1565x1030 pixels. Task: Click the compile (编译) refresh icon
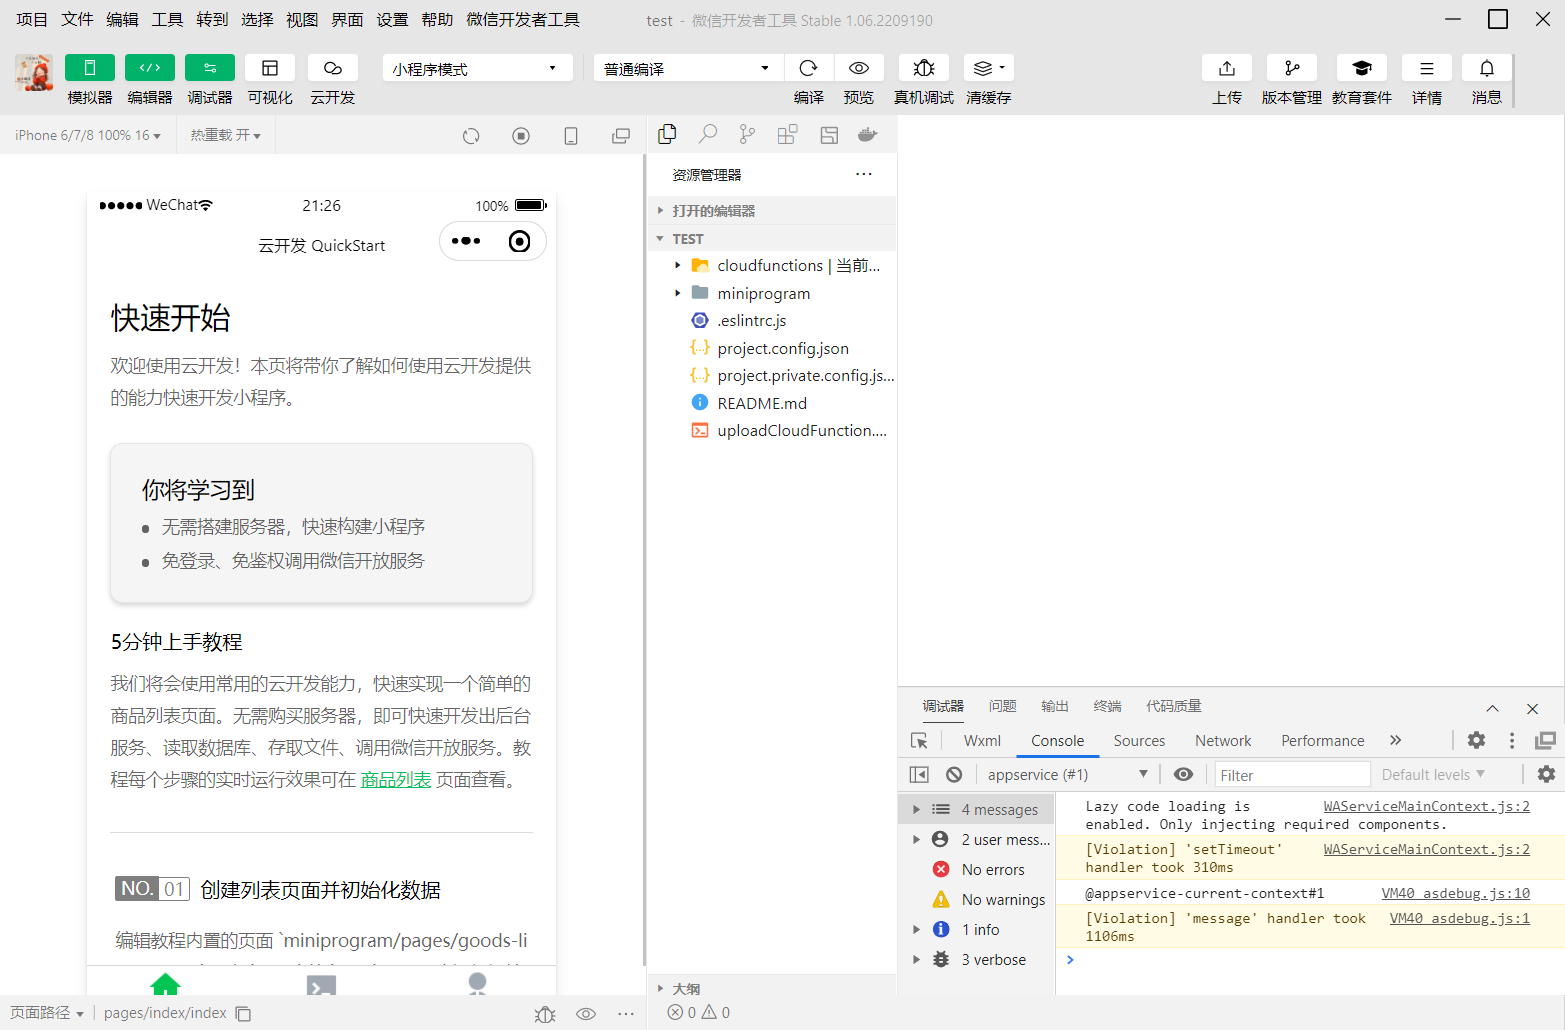click(x=809, y=68)
